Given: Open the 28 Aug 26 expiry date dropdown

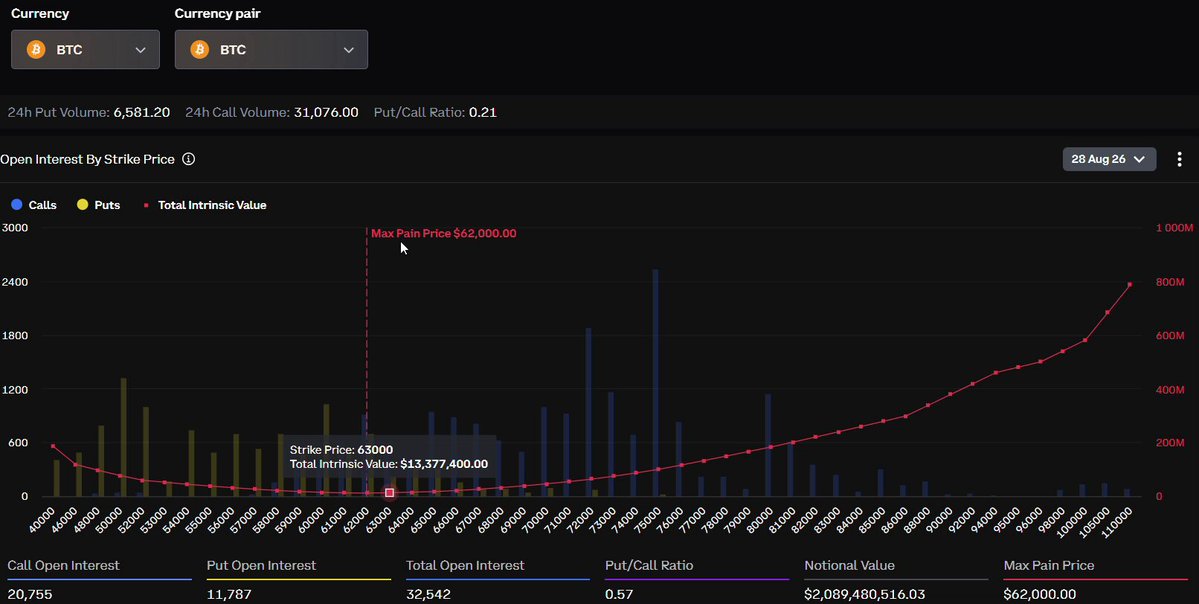Looking at the screenshot, I should [x=1109, y=159].
